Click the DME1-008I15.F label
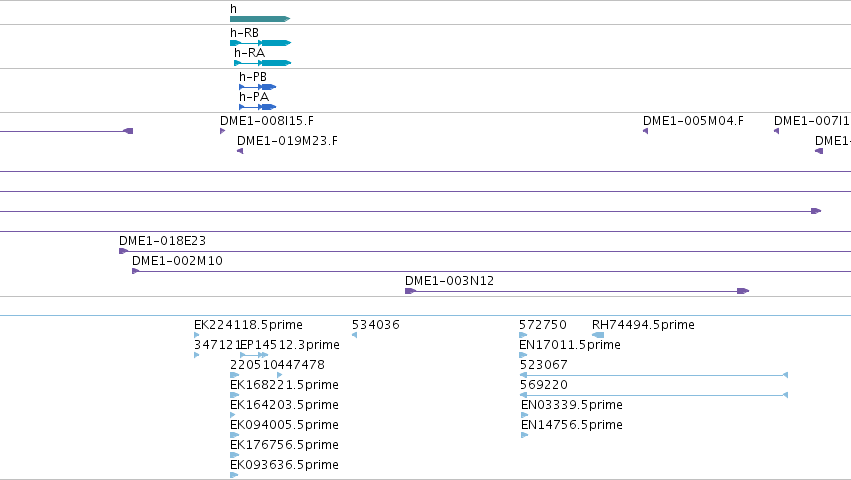Viewport: 851px width, 480px height. (x=267, y=121)
